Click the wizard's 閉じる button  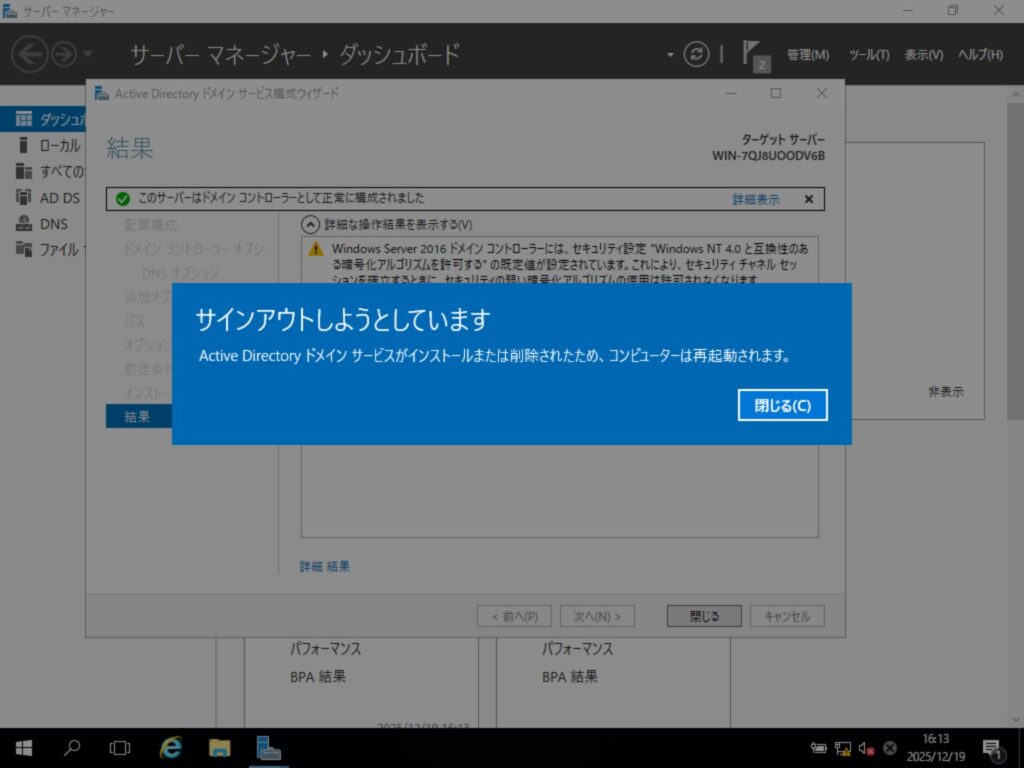704,616
